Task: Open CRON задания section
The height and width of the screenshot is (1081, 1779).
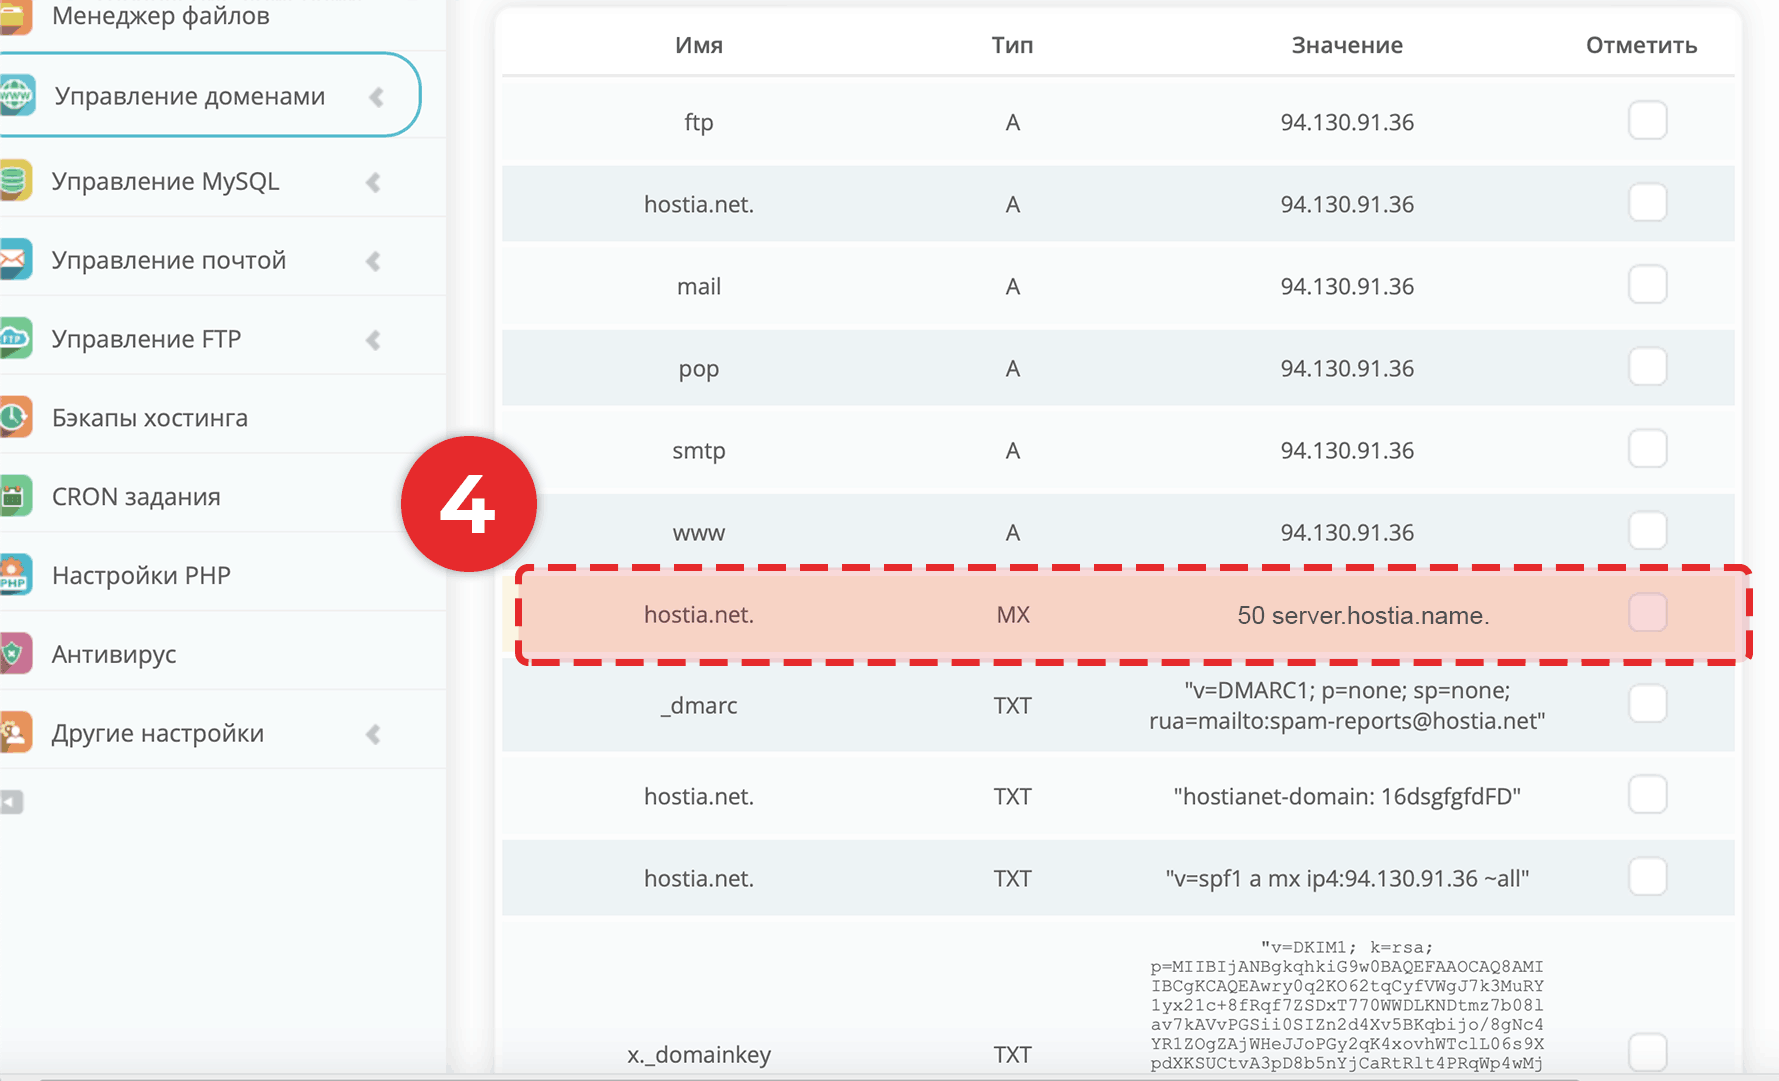Action: tap(136, 497)
